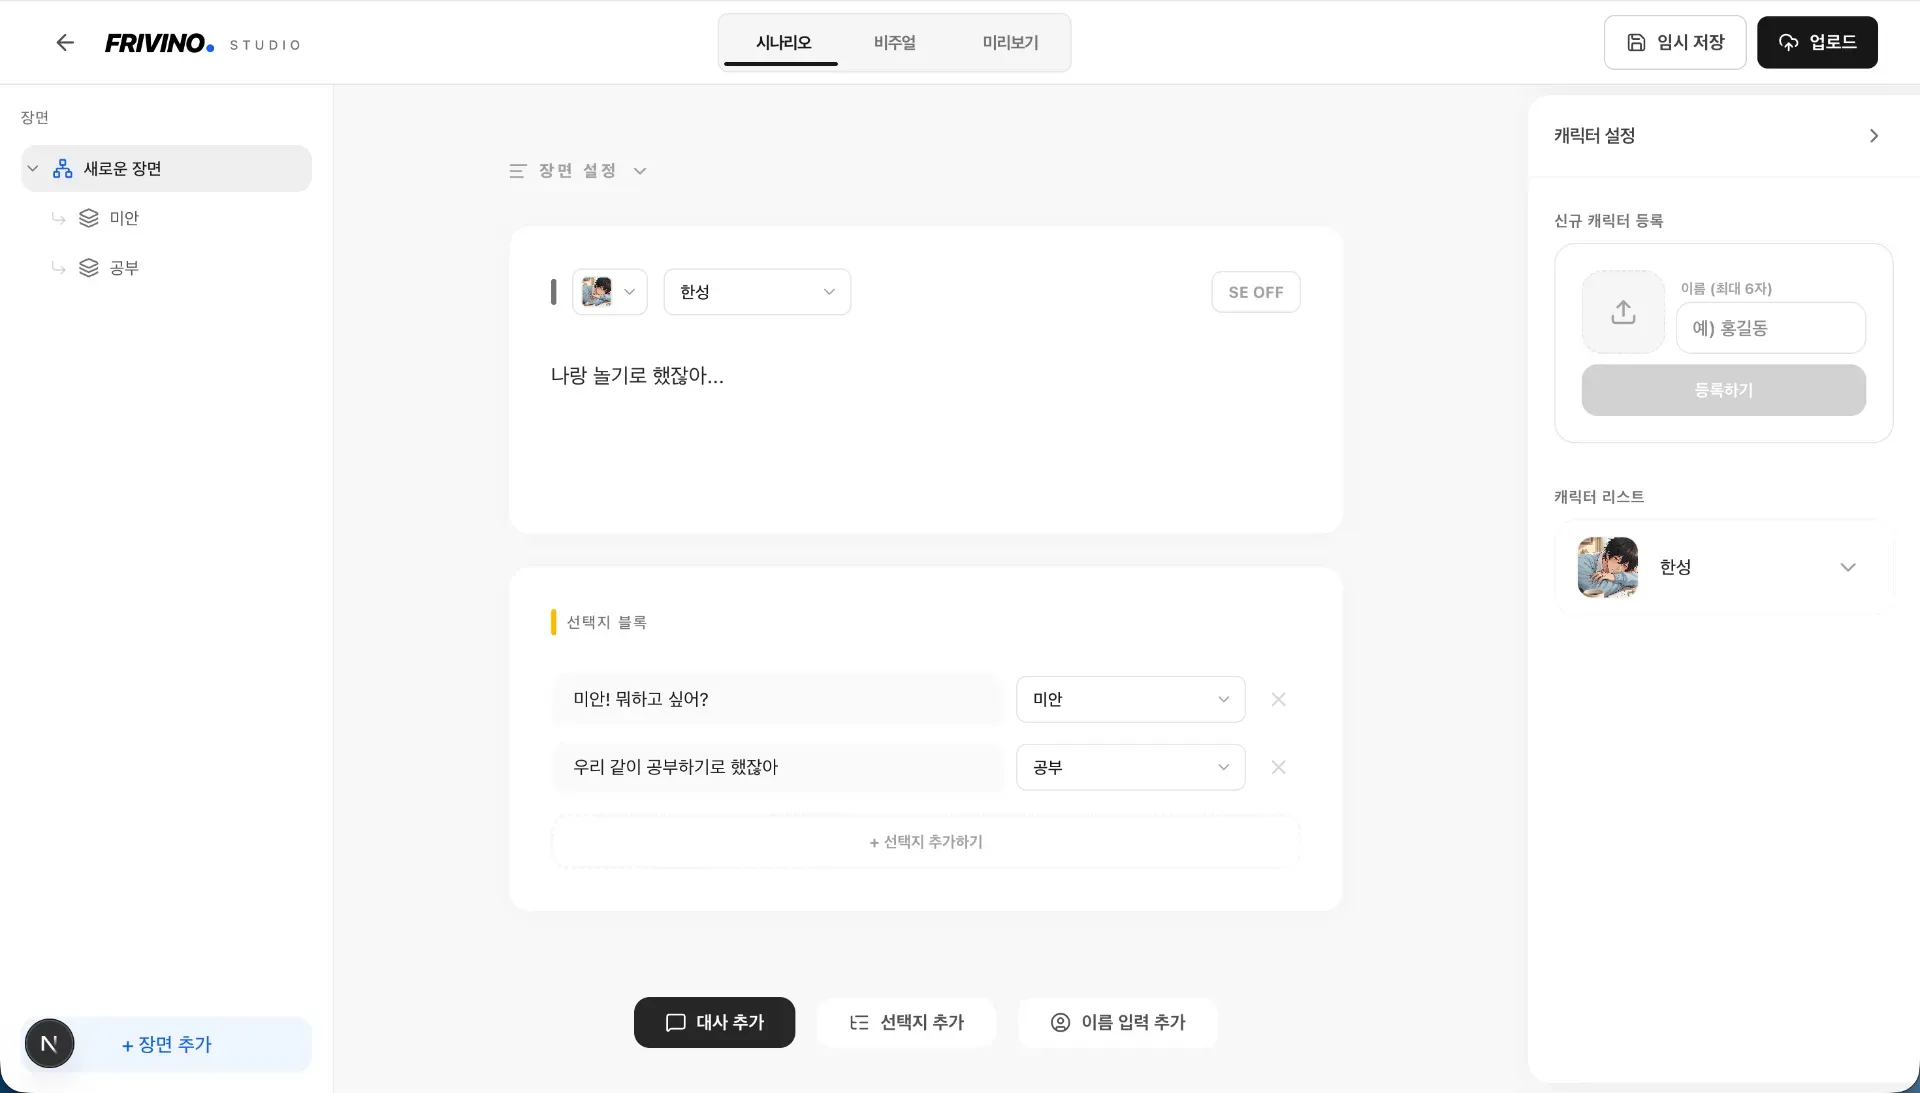
Task: Expand the 한성 entry in 캐릭터 리스트
Action: pos(1848,567)
